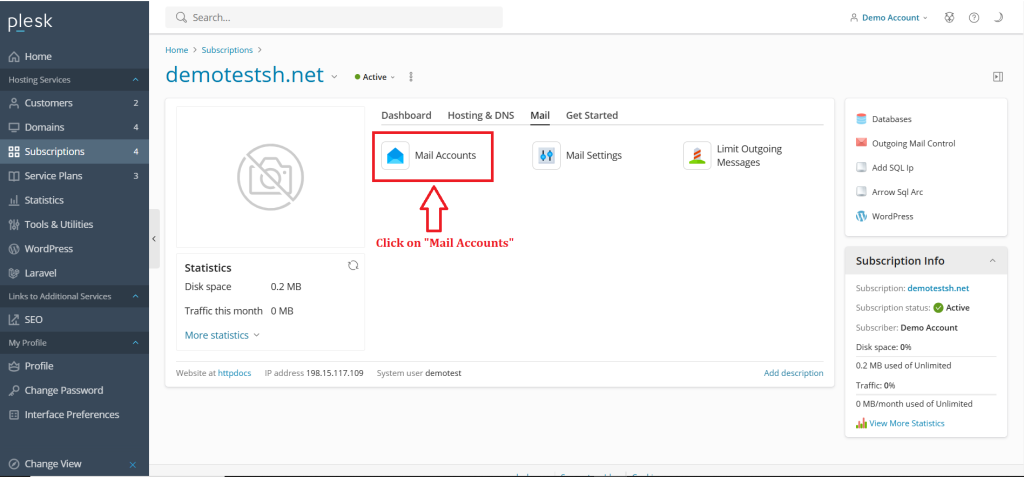Select the Mail tab
1024x477 pixels.
coord(540,115)
